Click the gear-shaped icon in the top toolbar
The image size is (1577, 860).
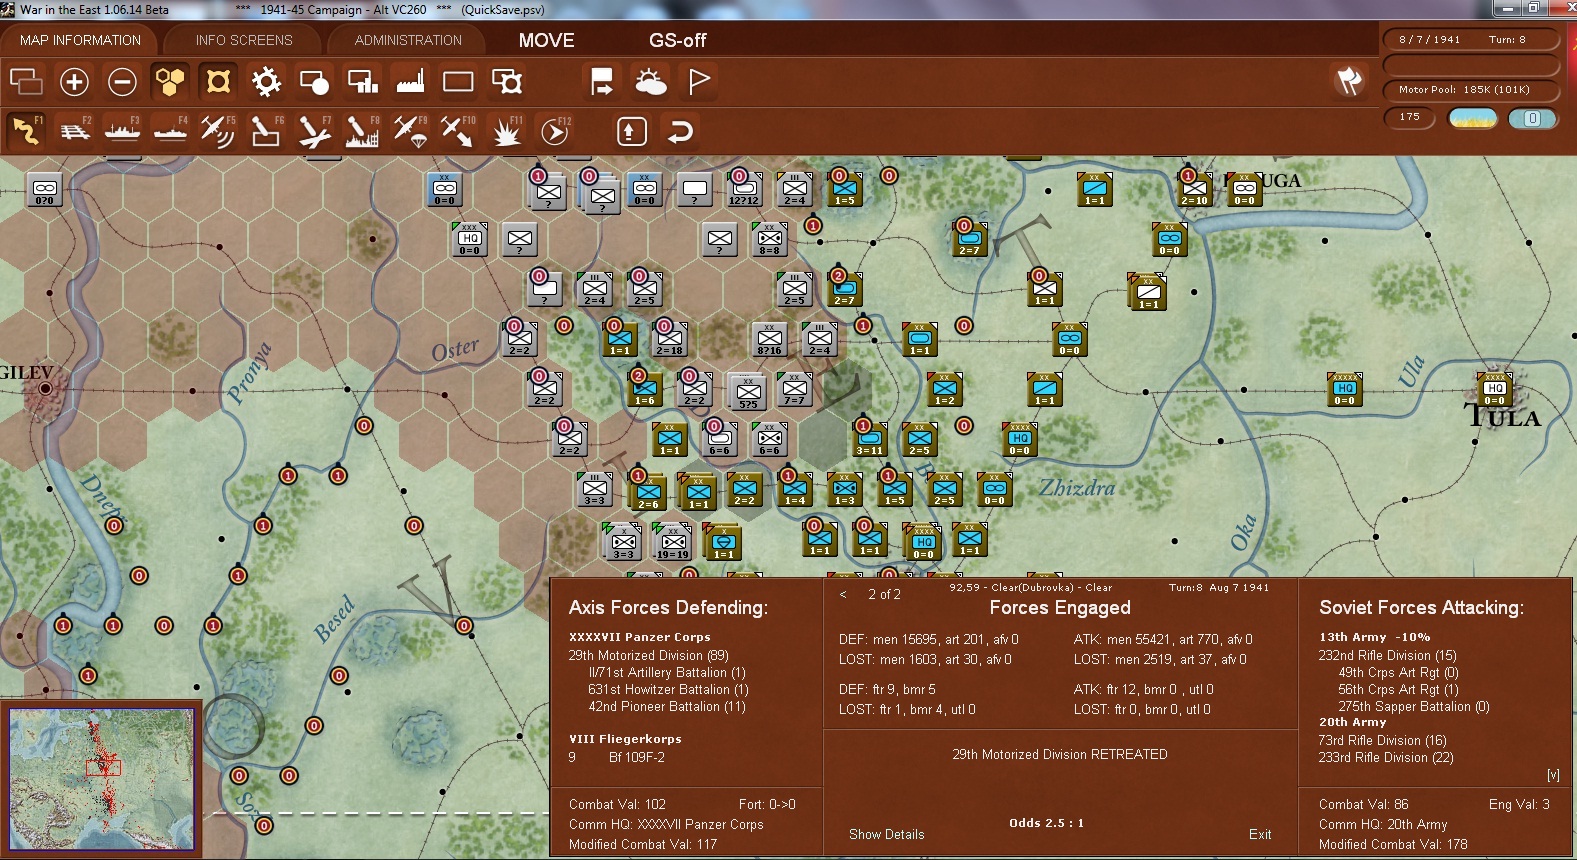266,81
